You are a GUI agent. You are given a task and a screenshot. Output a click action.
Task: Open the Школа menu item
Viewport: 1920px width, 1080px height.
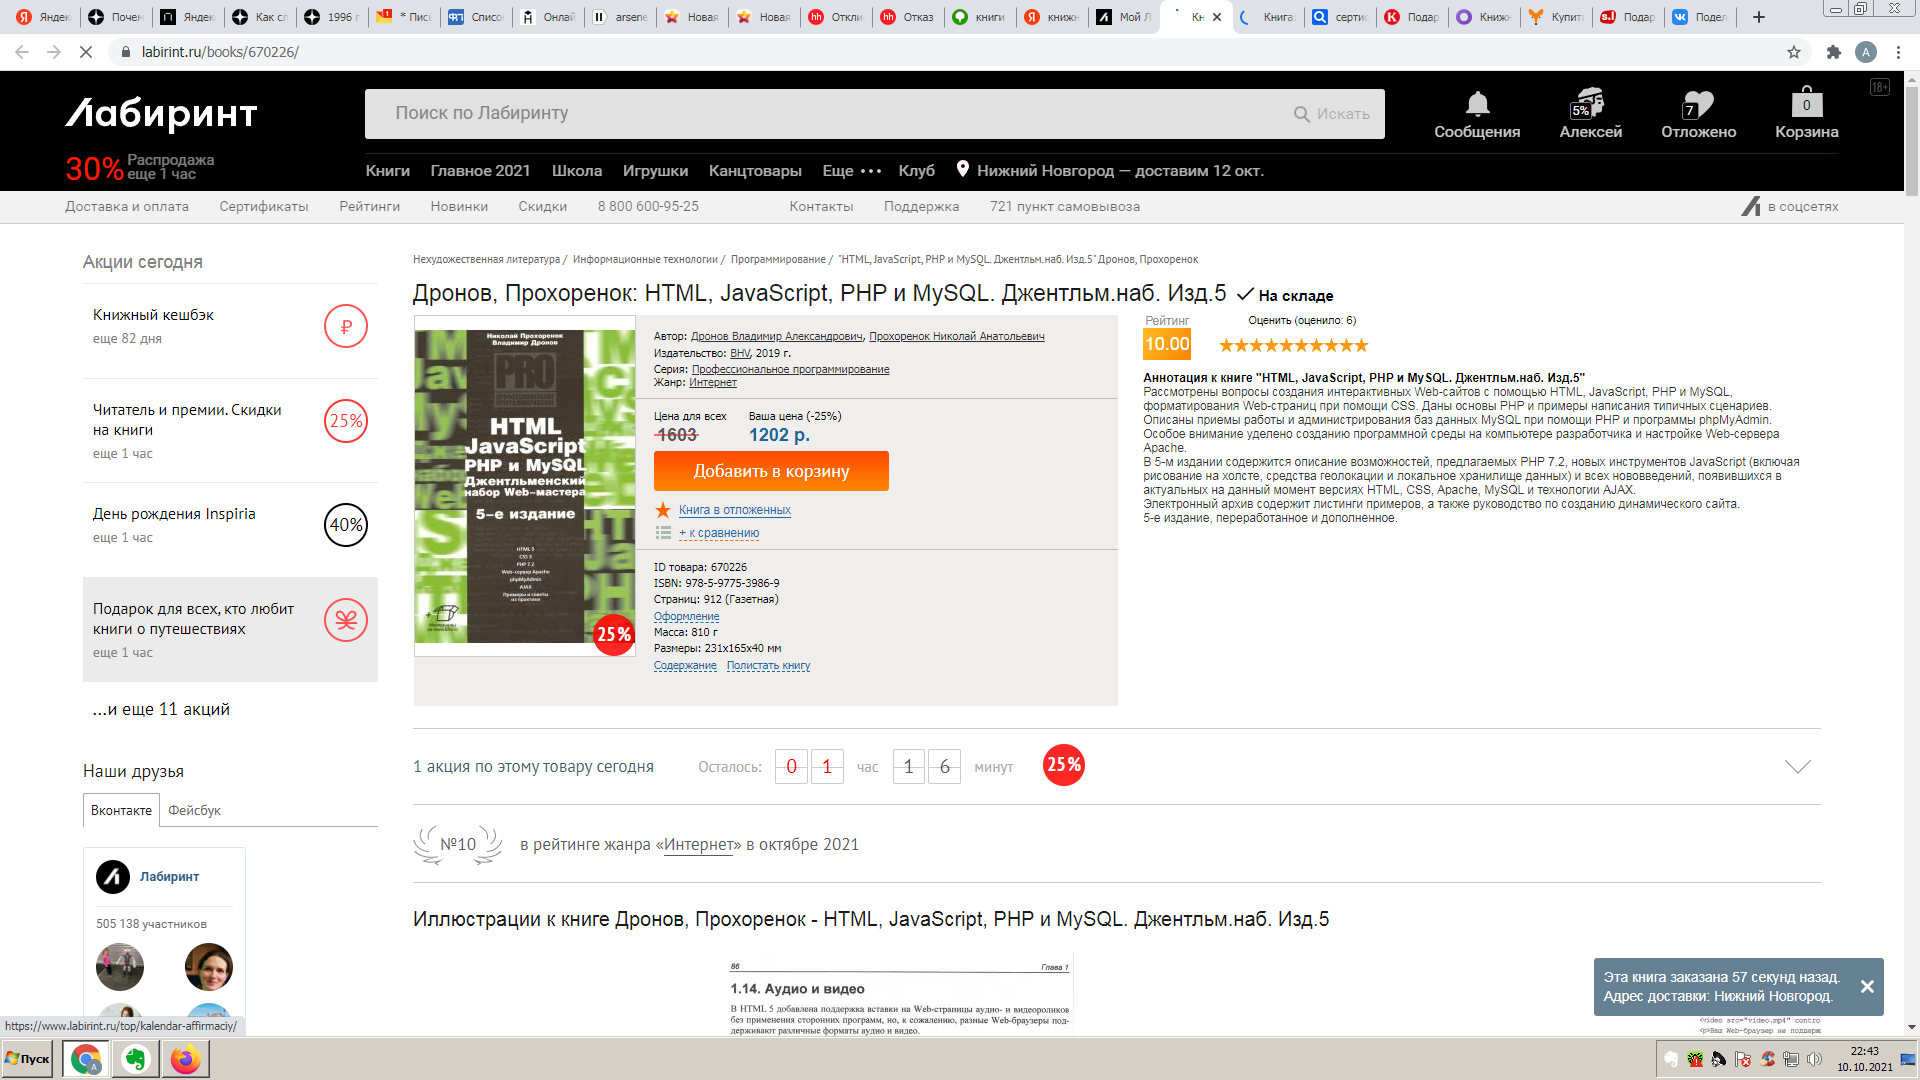coord(577,171)
